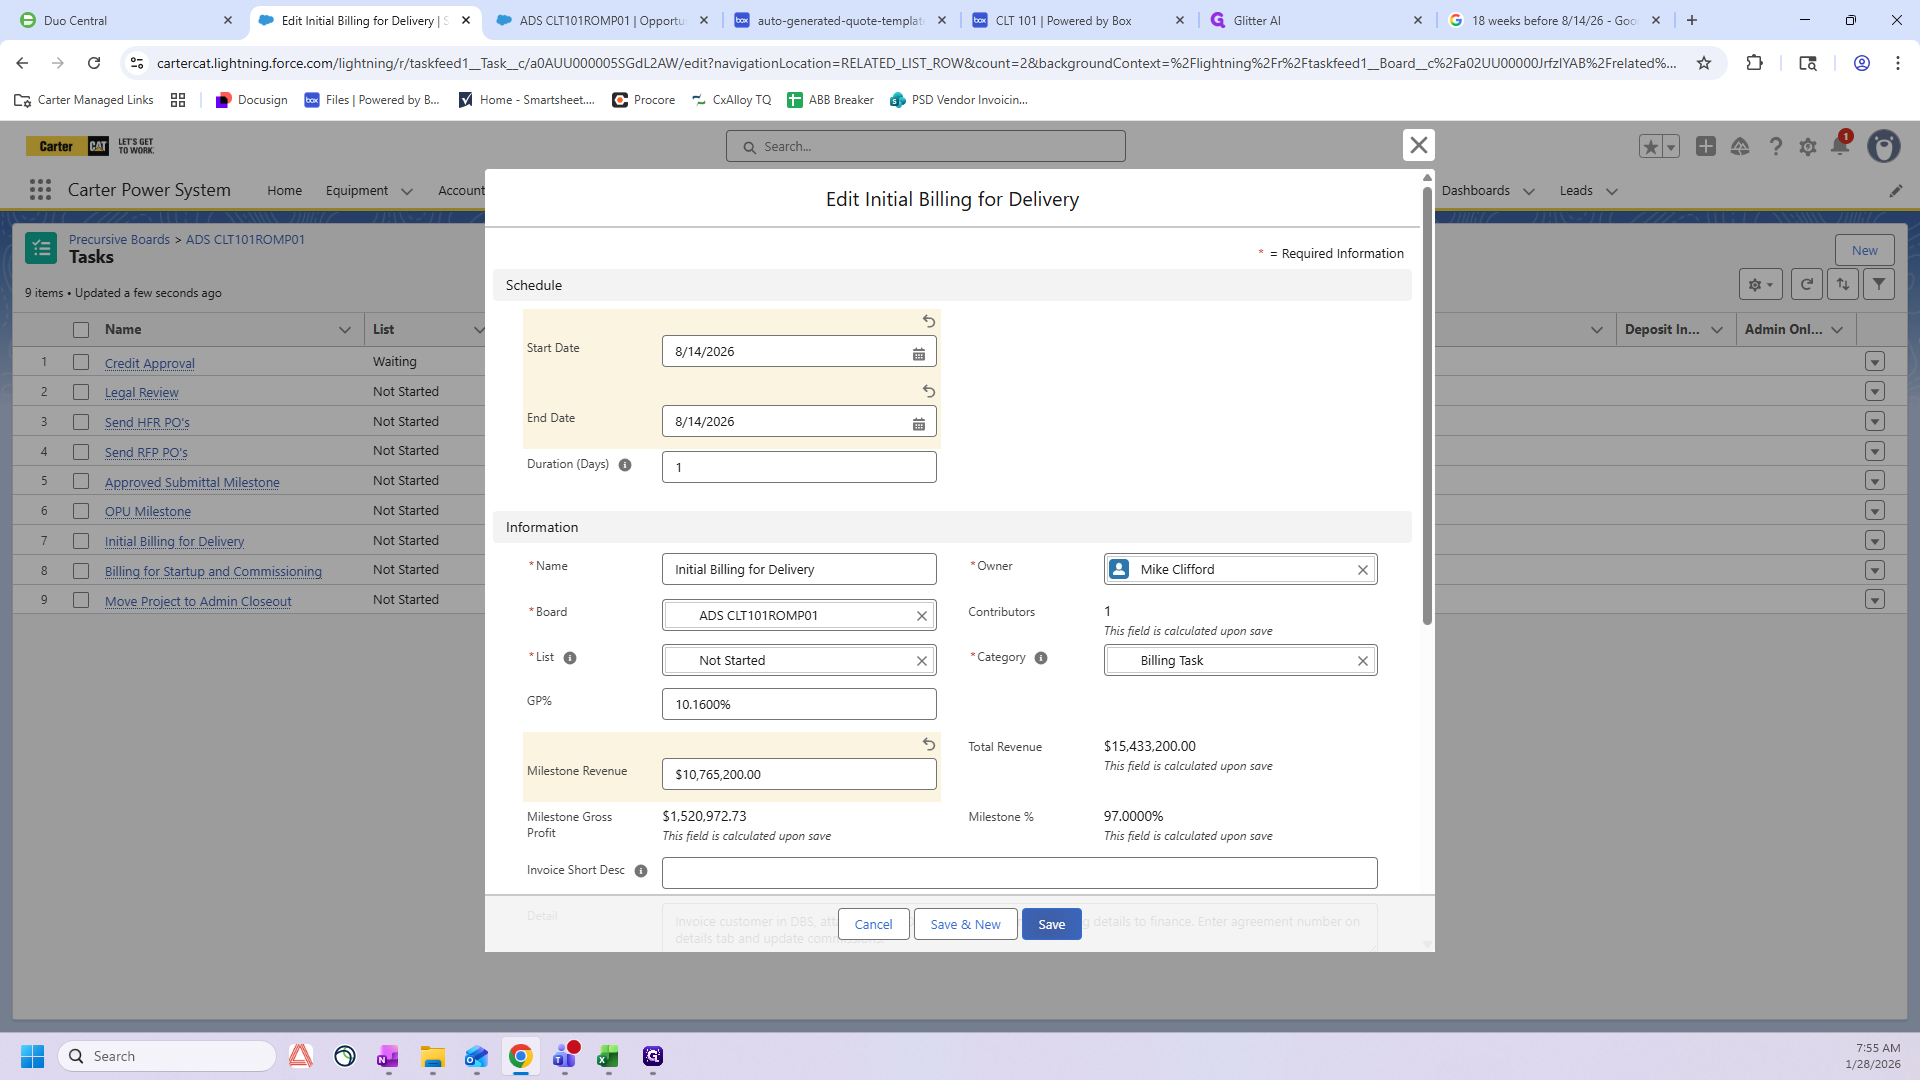Click the Setup gear icon in header
Screen dimensions: 1920x1080
1807,147
